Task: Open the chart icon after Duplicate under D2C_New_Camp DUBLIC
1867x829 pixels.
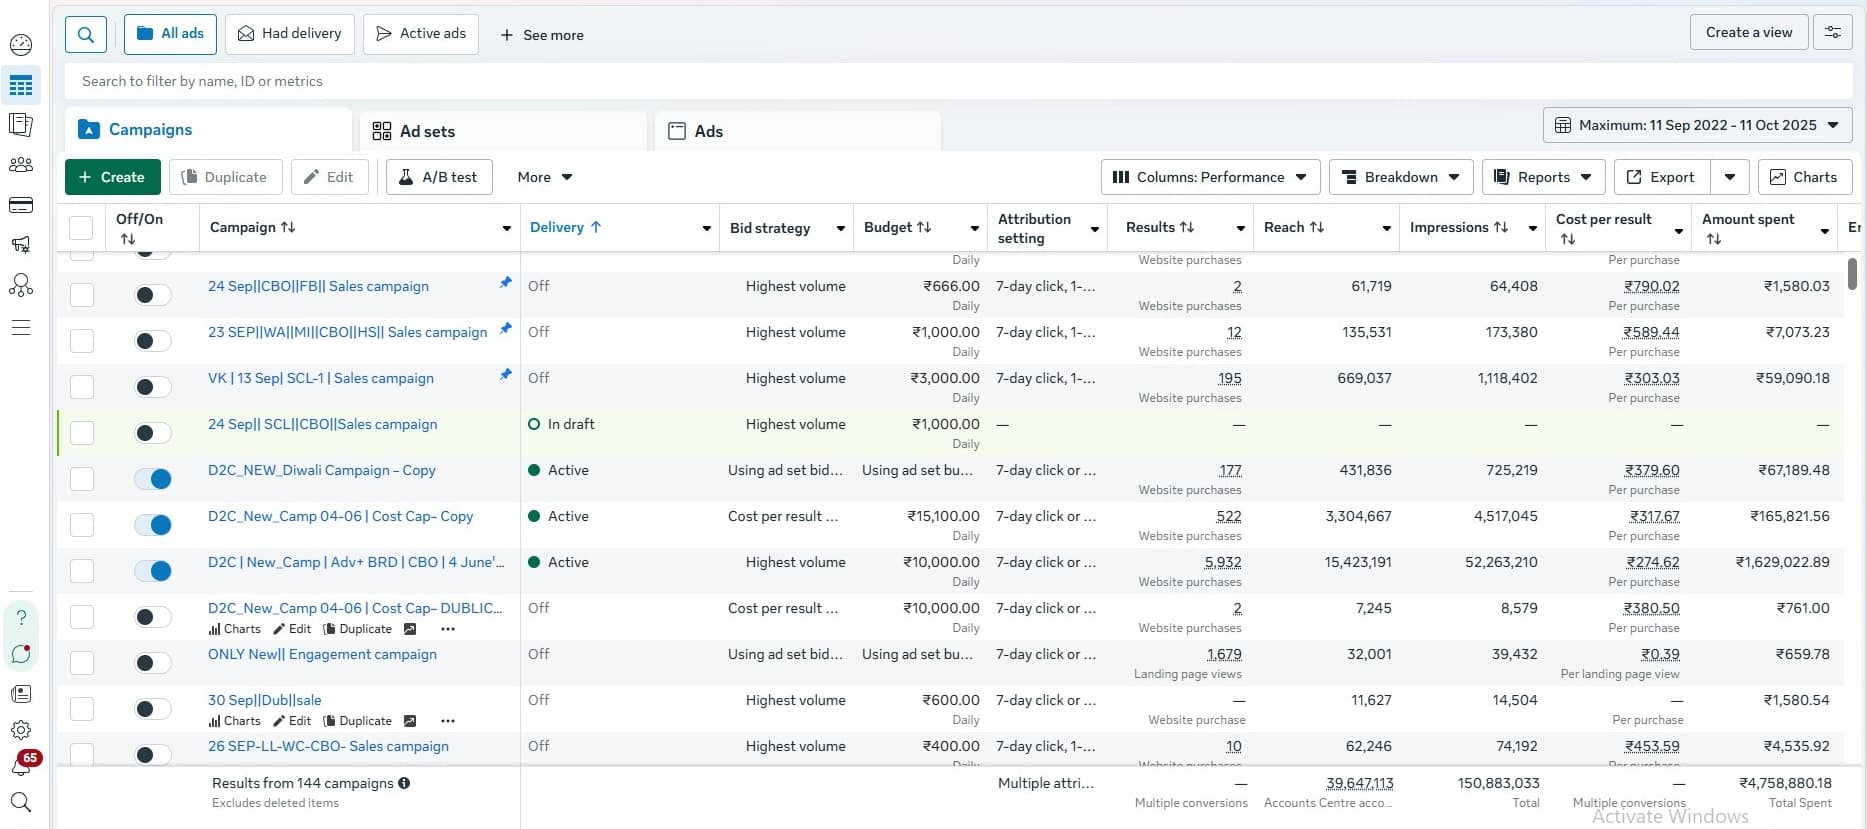Action: click(410, 629)
